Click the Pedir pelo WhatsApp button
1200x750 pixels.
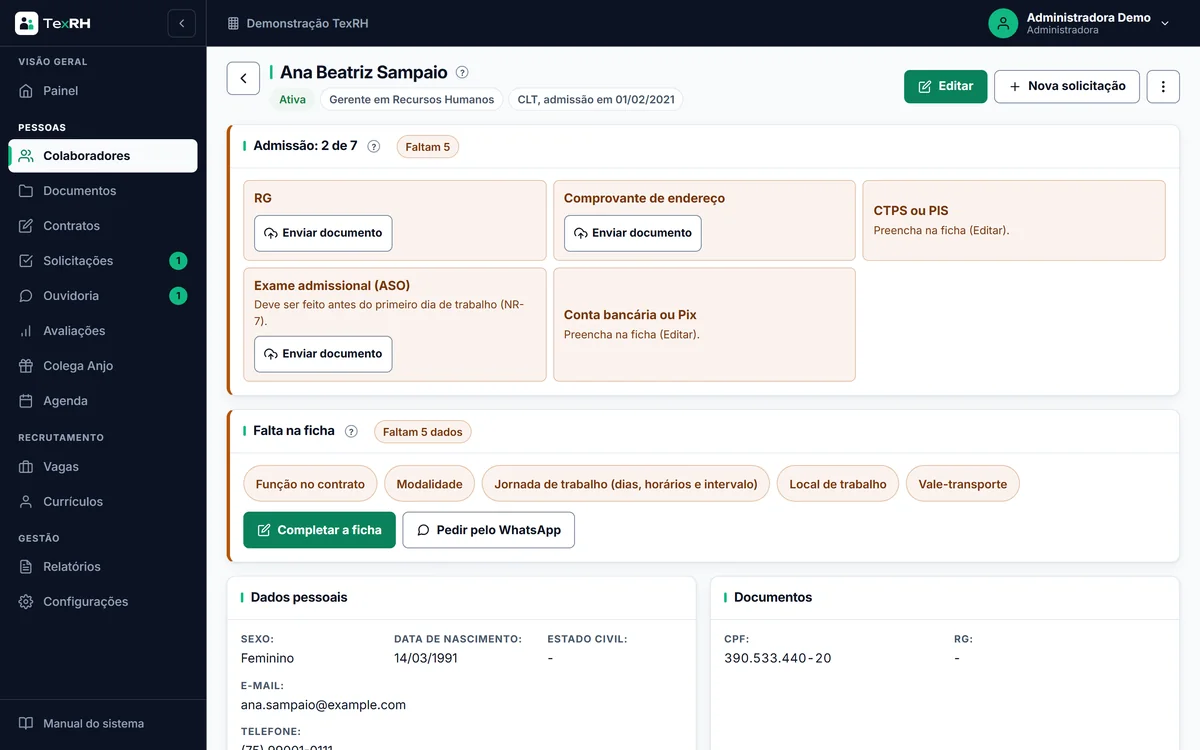(489, 530)
